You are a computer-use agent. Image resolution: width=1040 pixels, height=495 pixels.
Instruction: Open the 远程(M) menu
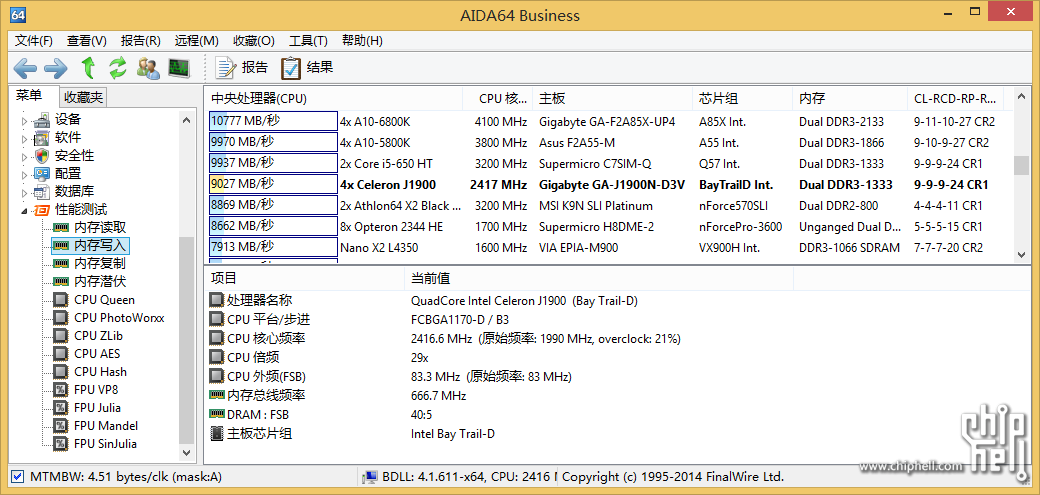(x=196, y=40)
